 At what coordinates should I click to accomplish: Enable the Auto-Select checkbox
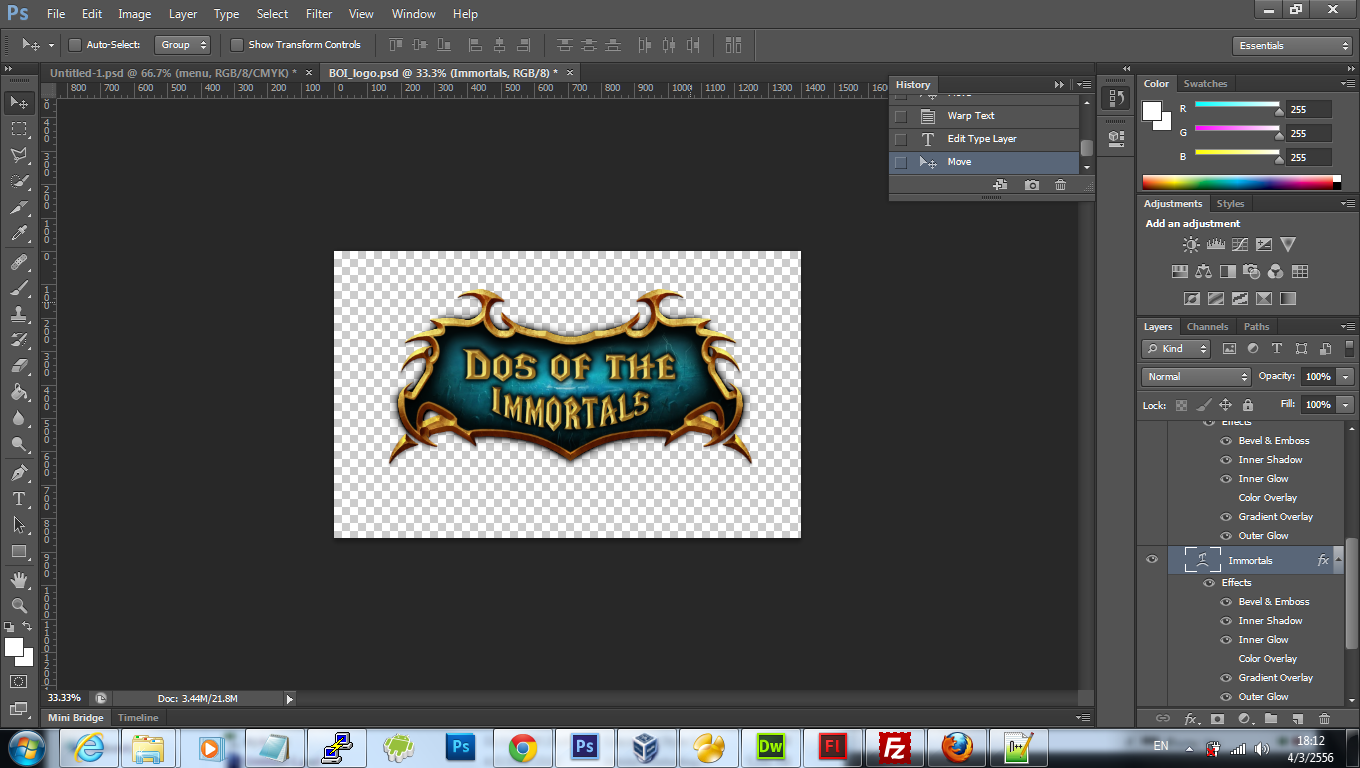tap(75, 45)
